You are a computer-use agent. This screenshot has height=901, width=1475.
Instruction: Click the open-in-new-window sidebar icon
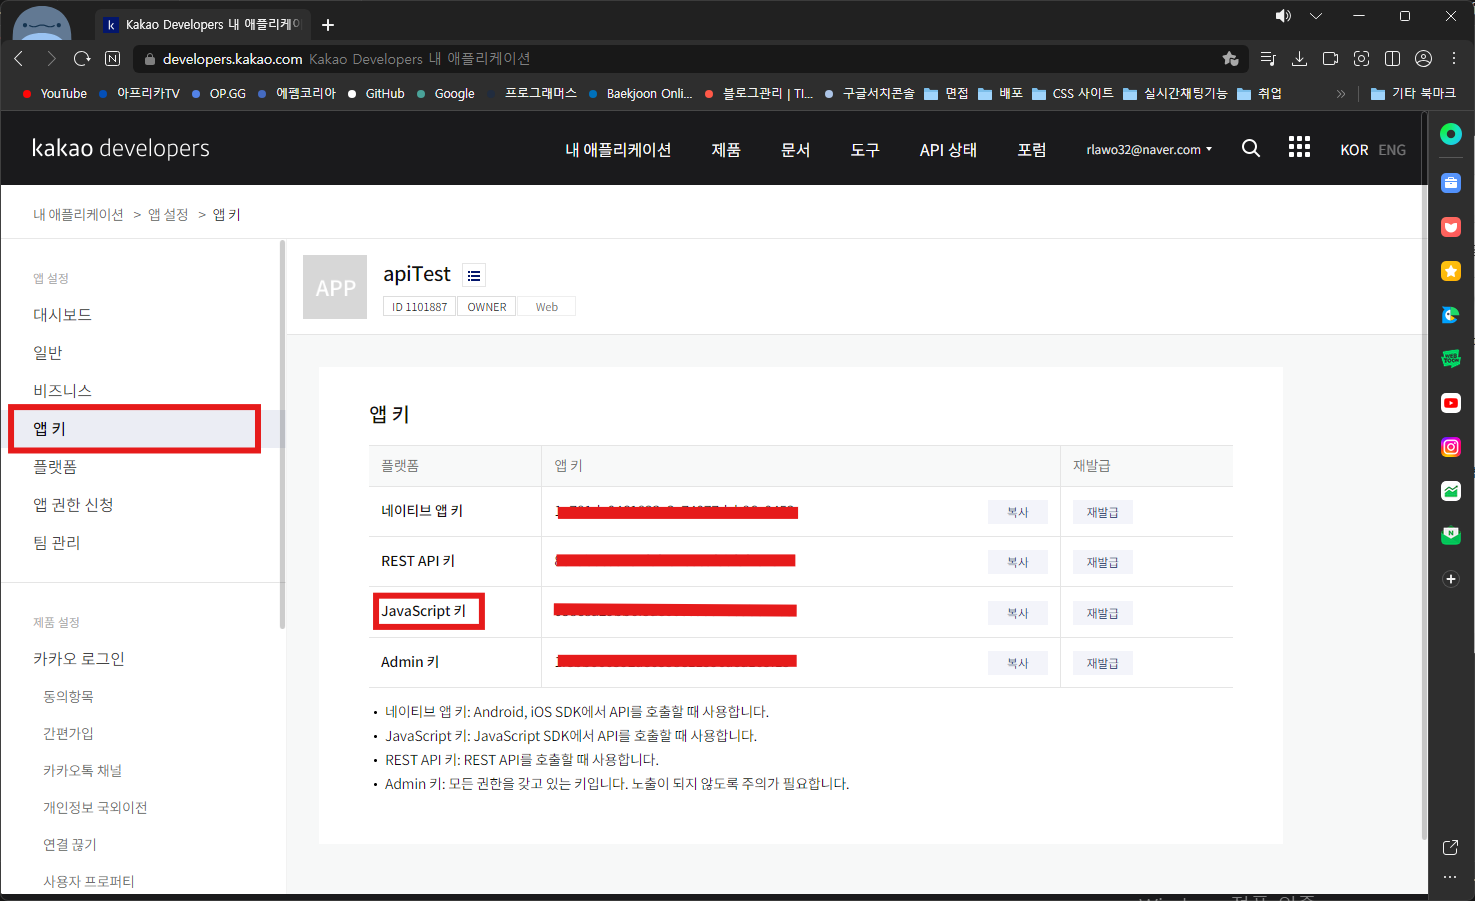(x=1451, y=847)
